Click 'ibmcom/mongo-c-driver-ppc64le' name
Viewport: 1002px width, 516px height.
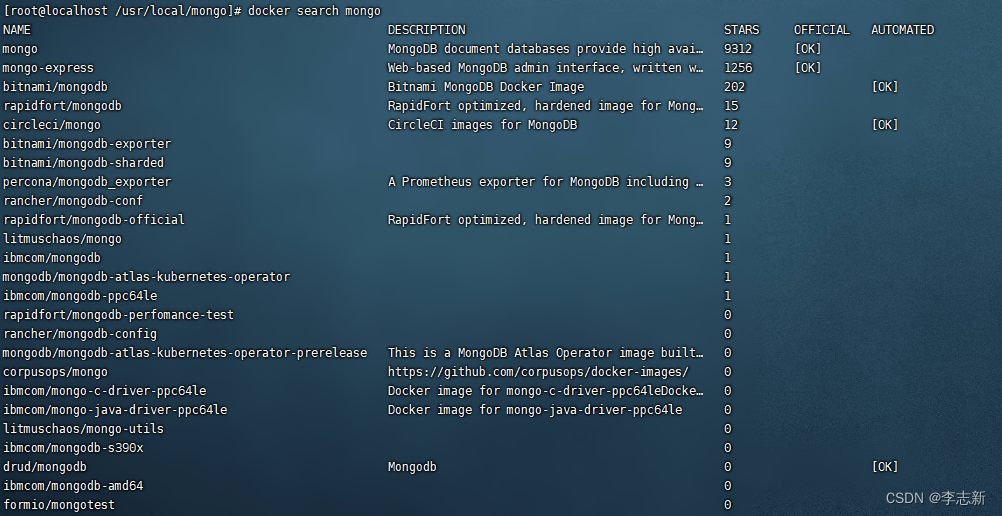coord(104,391)
